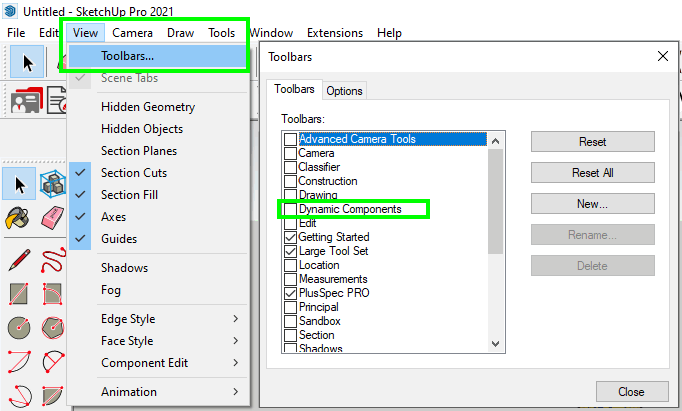Uncheck the PlusSpec PRO toolbar
The image size is (682, 411).
point(290,293)
